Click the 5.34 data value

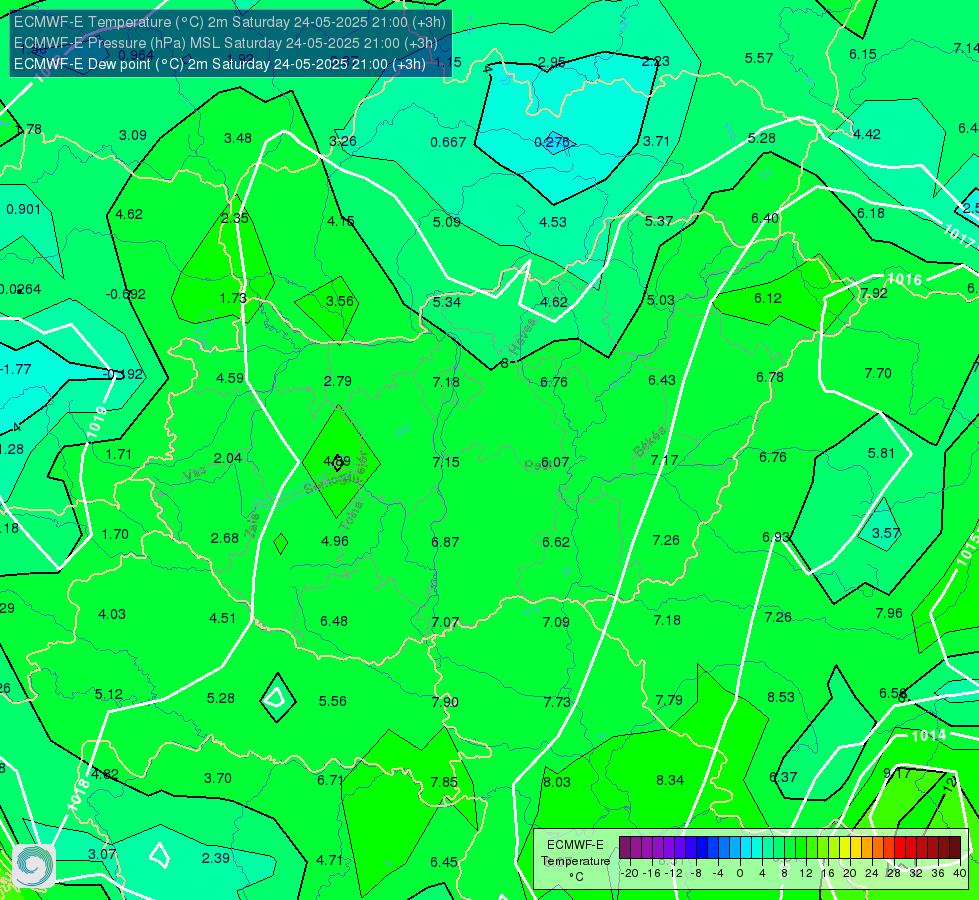point(447,302)
